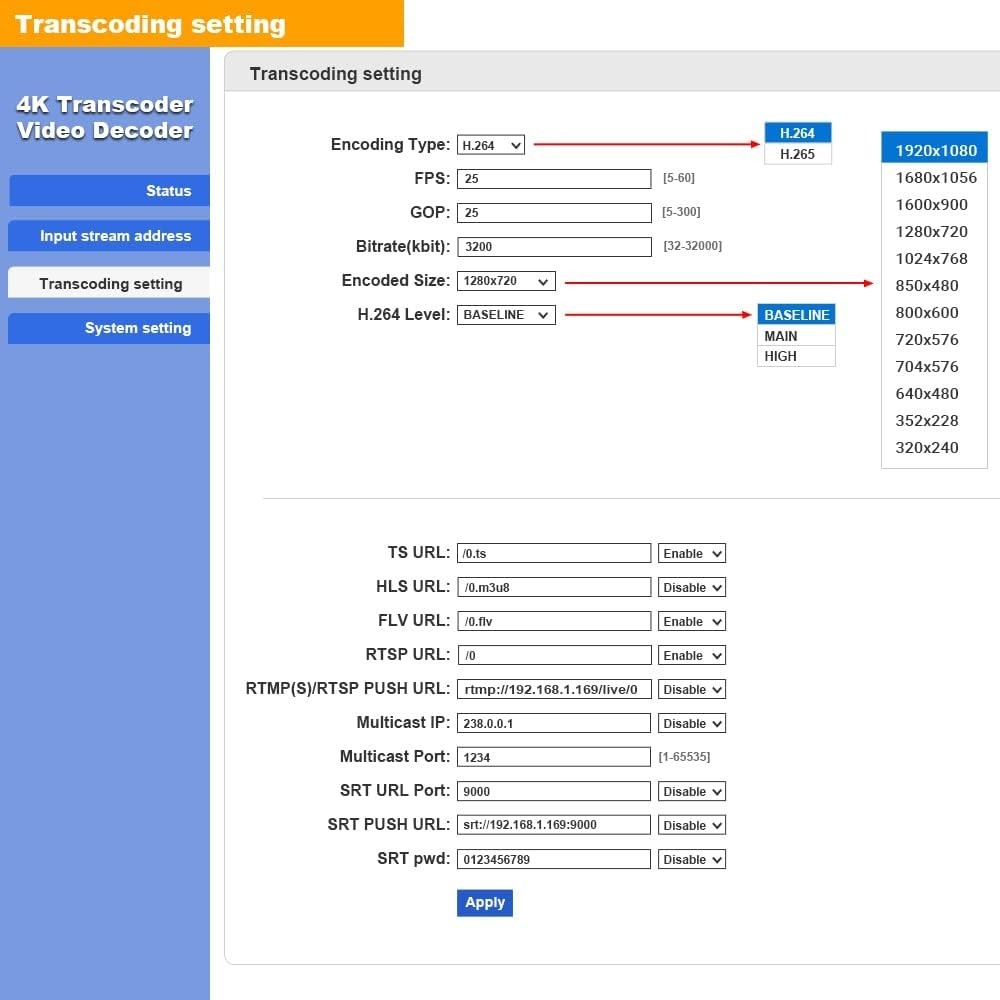Choose 1920x1080 in the resolution list
This screenshot has height=1000, width=1000.
tap(935, 151)
